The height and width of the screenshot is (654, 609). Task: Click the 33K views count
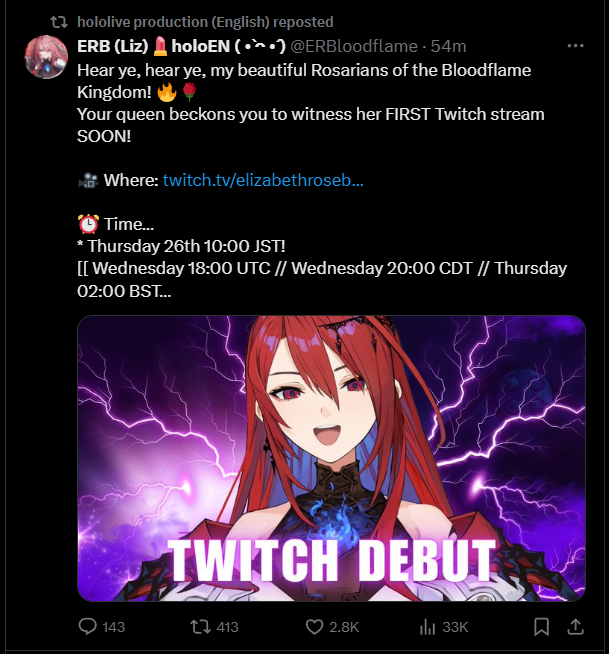(455, 627)
